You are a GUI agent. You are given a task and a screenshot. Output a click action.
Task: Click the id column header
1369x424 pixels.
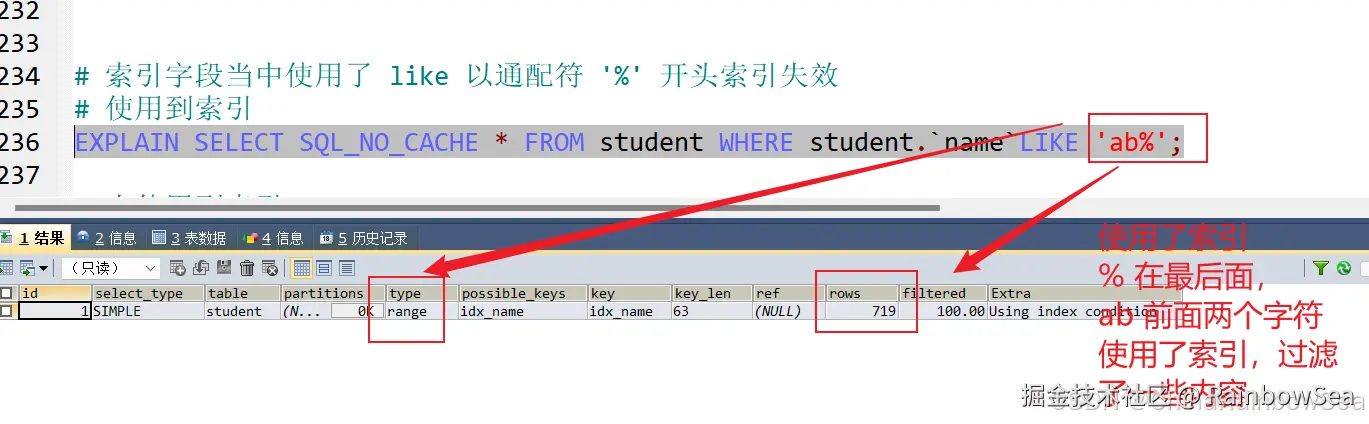click(x=55, y=293)
